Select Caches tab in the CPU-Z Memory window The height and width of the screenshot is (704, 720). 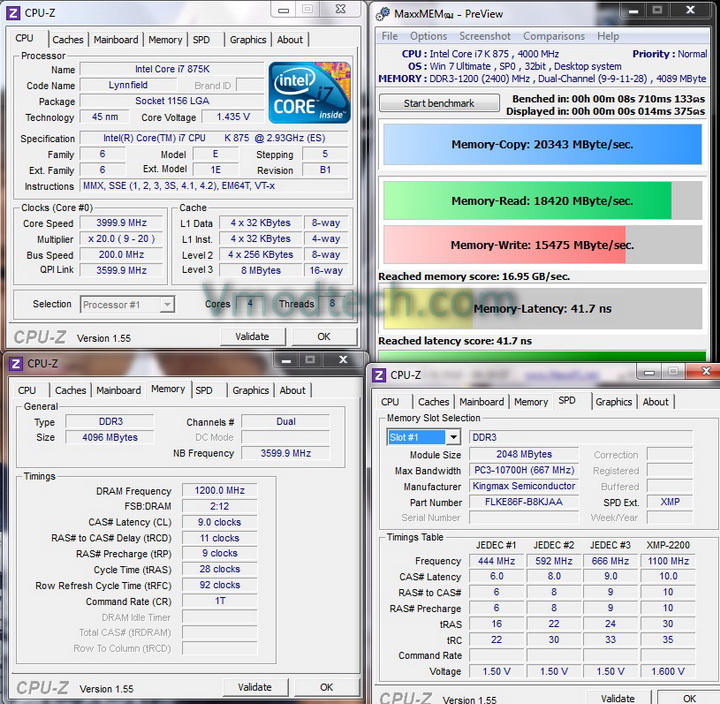[x=70, y=390]
